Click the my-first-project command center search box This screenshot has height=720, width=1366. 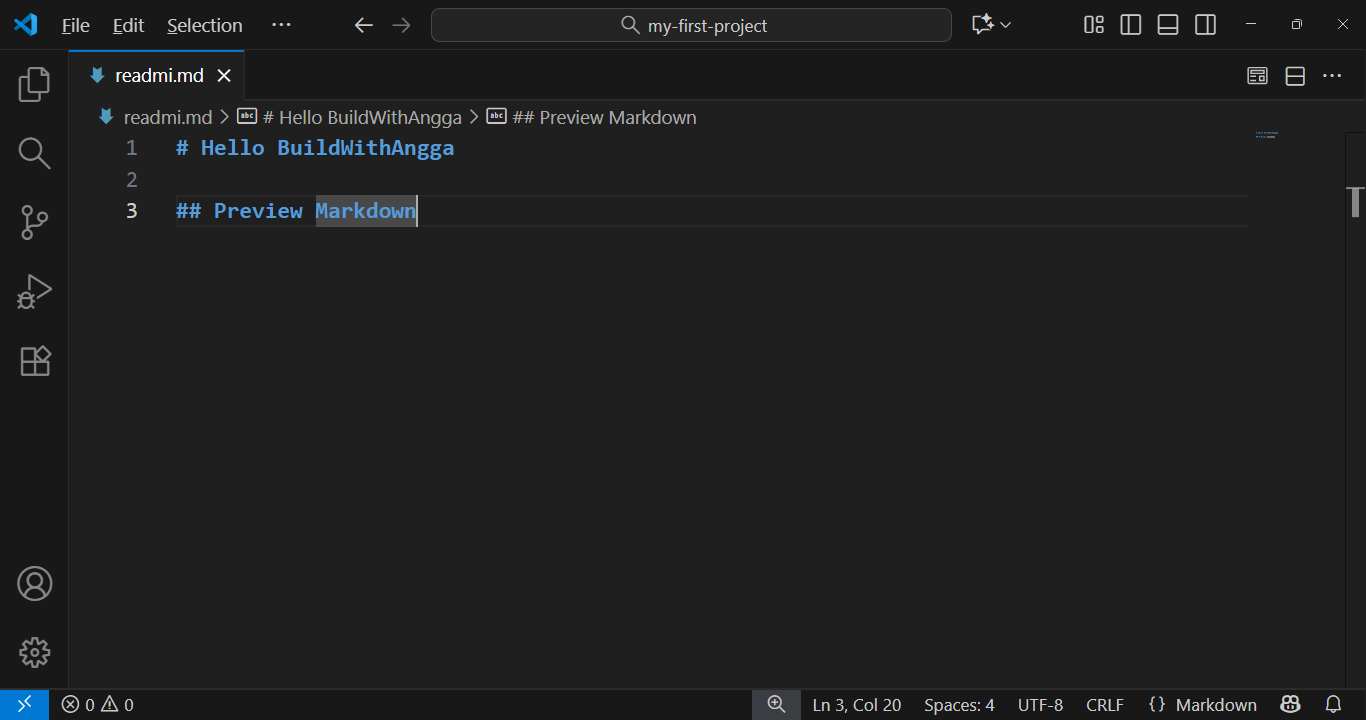691,25
